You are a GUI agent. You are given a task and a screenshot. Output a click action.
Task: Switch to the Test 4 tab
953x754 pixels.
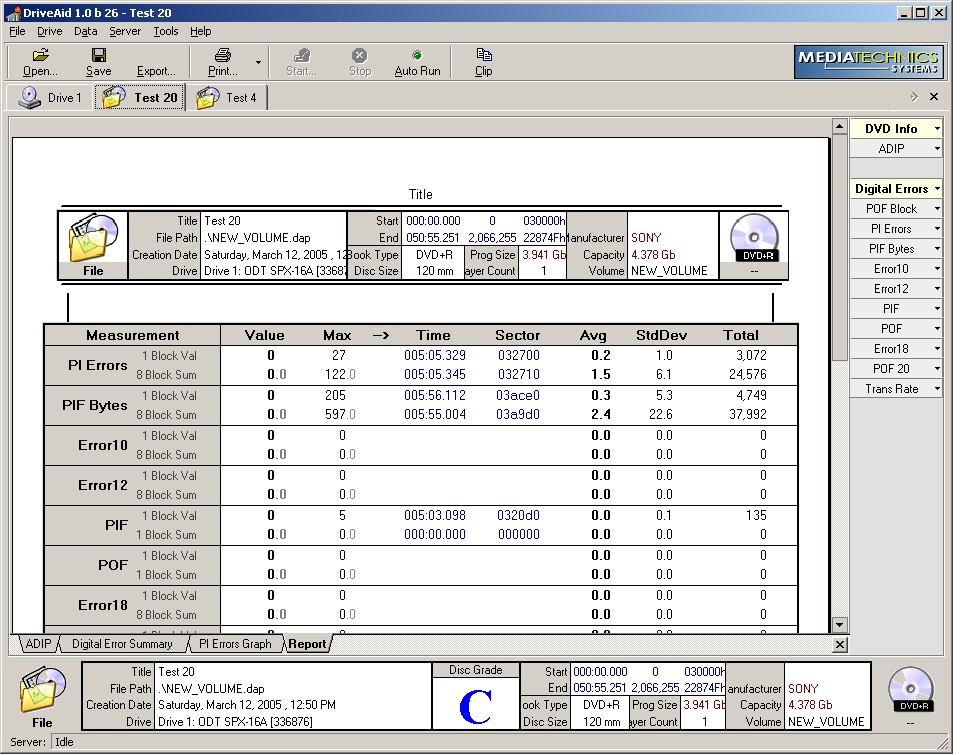227,97
